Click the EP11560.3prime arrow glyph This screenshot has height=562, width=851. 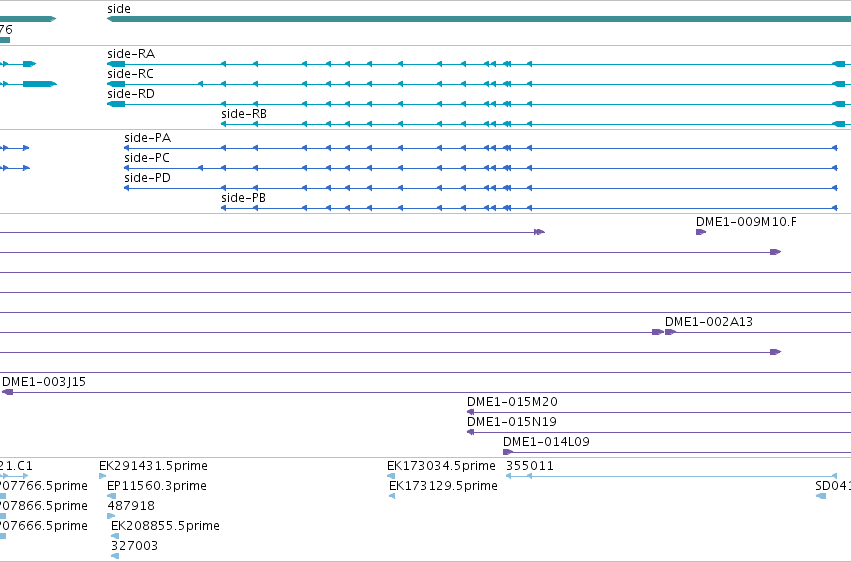[112, 496]
